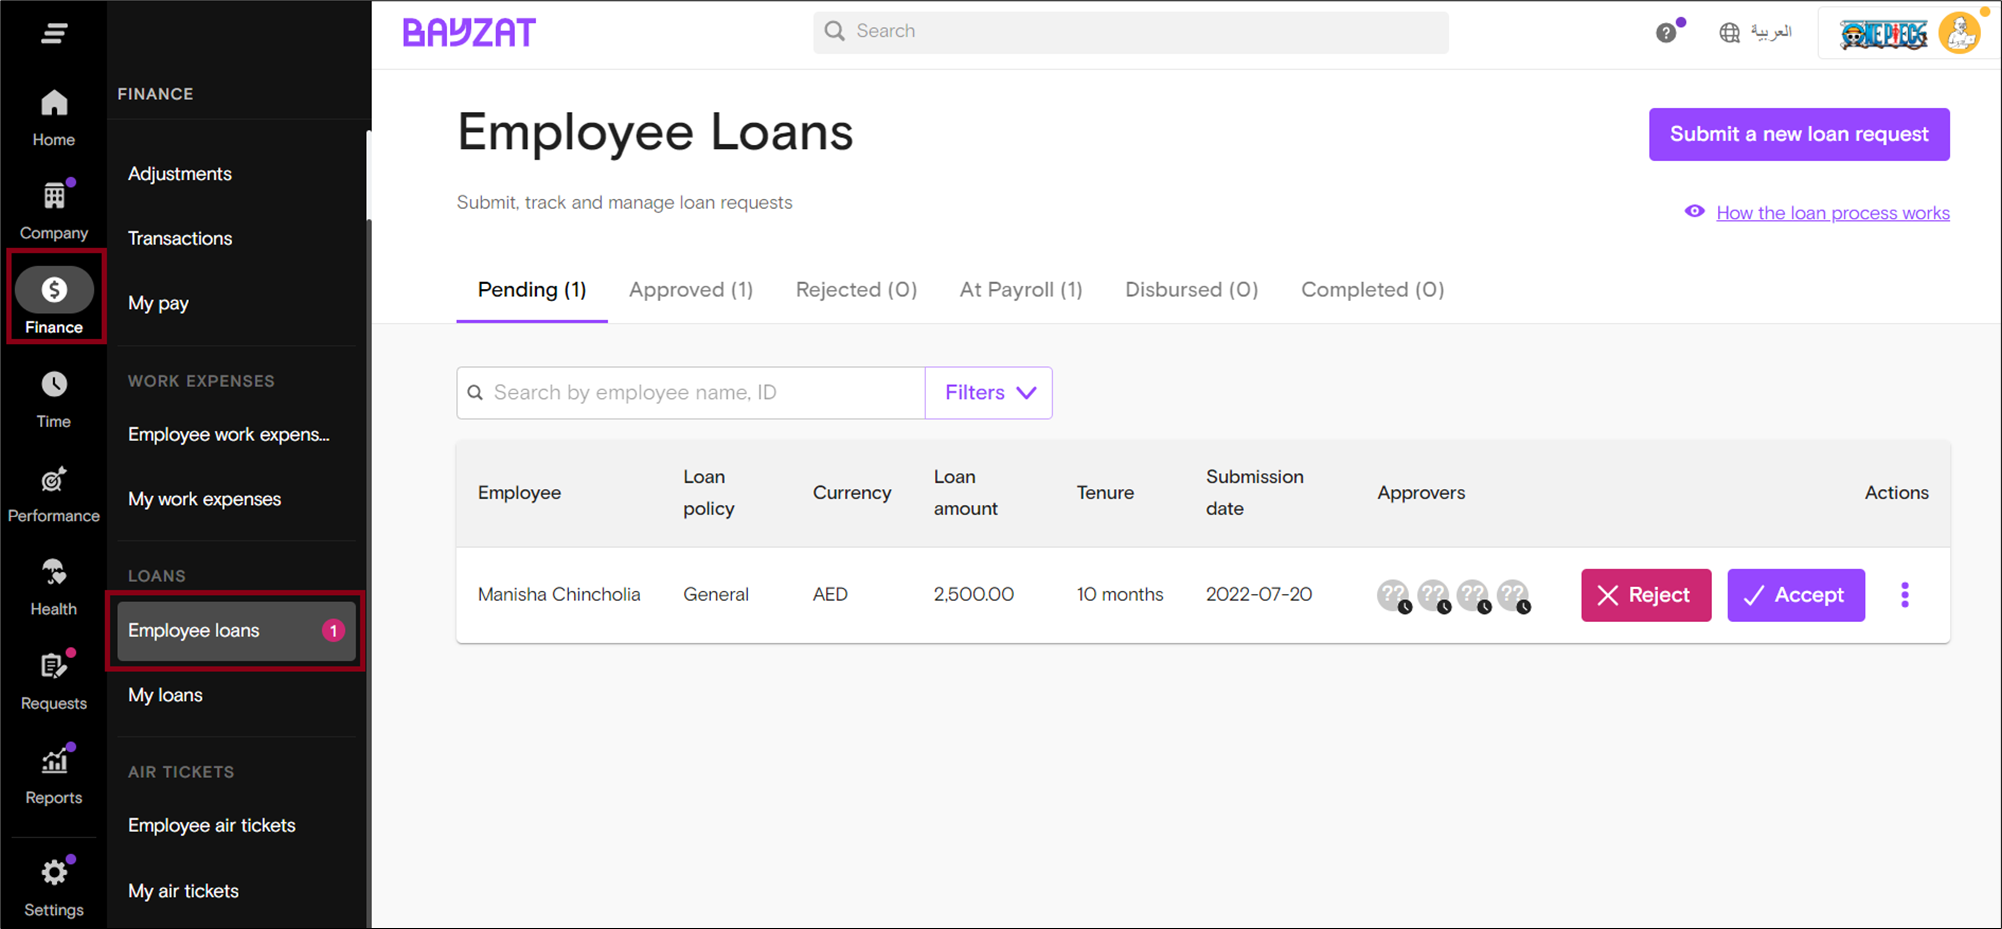
Task: Click the employee search field
Action: (x=690, y=392)
